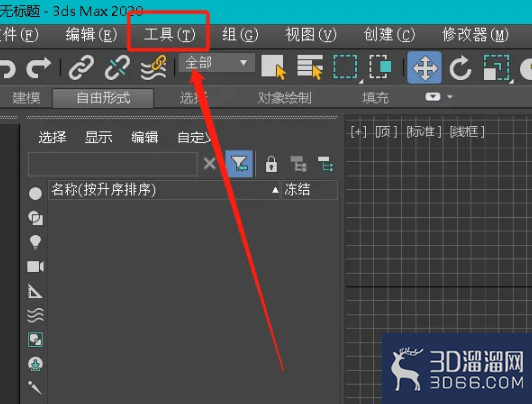Open the 视图(V) menu
The width and height of the screenshot is (532, 404).
311,35
